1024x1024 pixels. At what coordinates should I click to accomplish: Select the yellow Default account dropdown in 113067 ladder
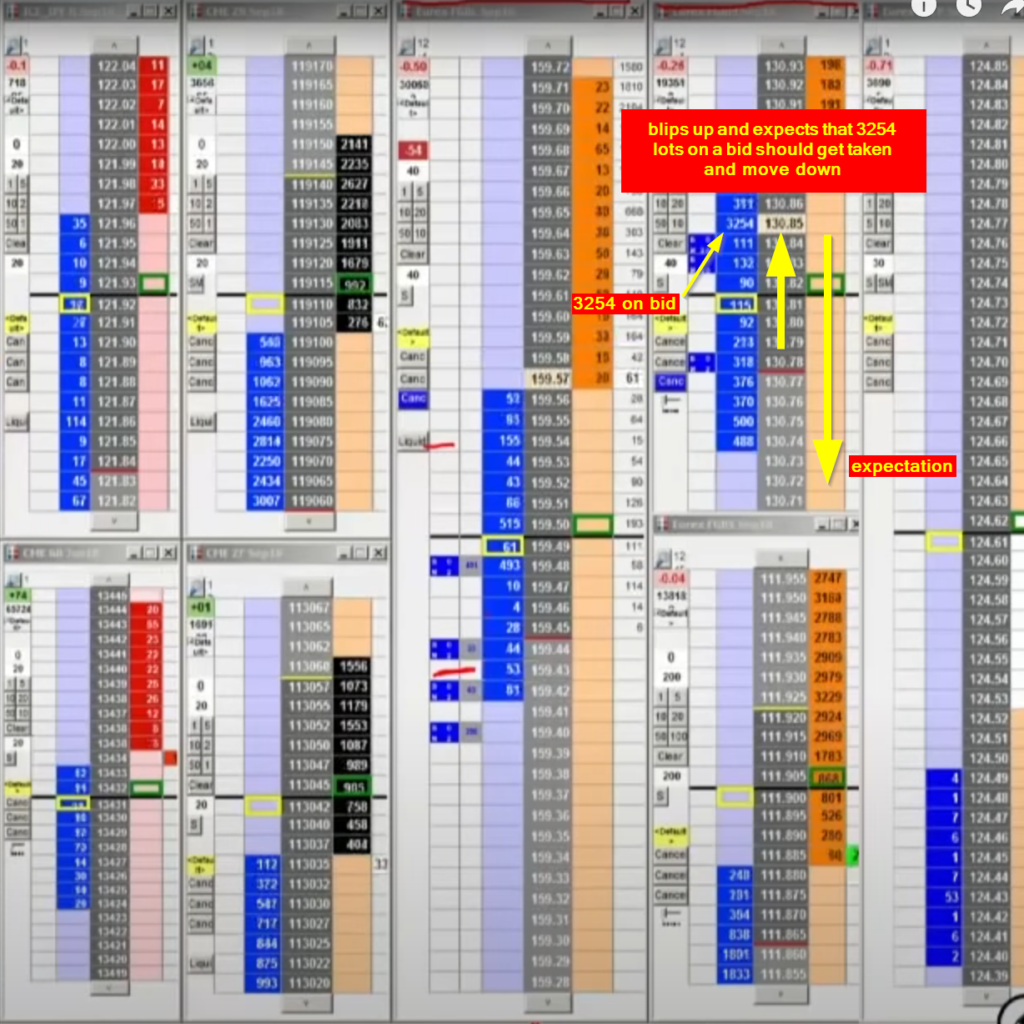pos(201,863)
